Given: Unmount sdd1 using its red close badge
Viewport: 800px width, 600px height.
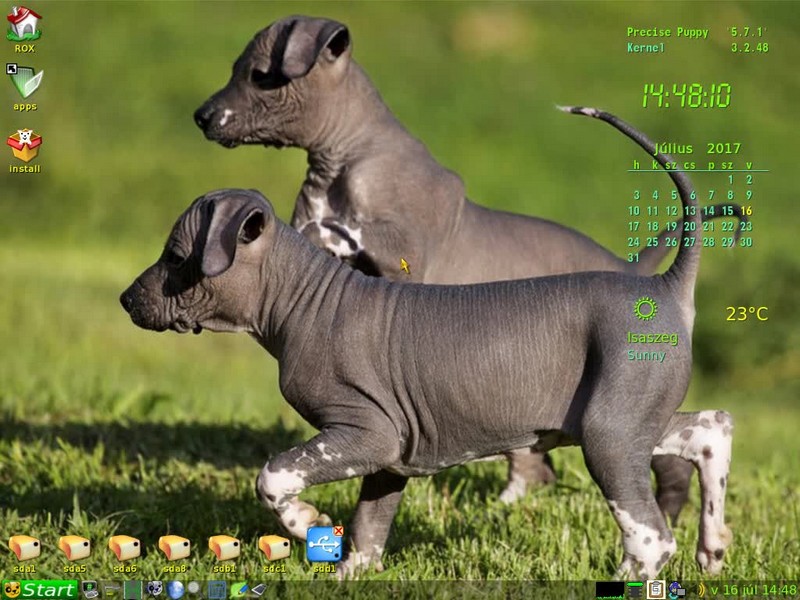Looking at the screenshot, I should point(338,531).
